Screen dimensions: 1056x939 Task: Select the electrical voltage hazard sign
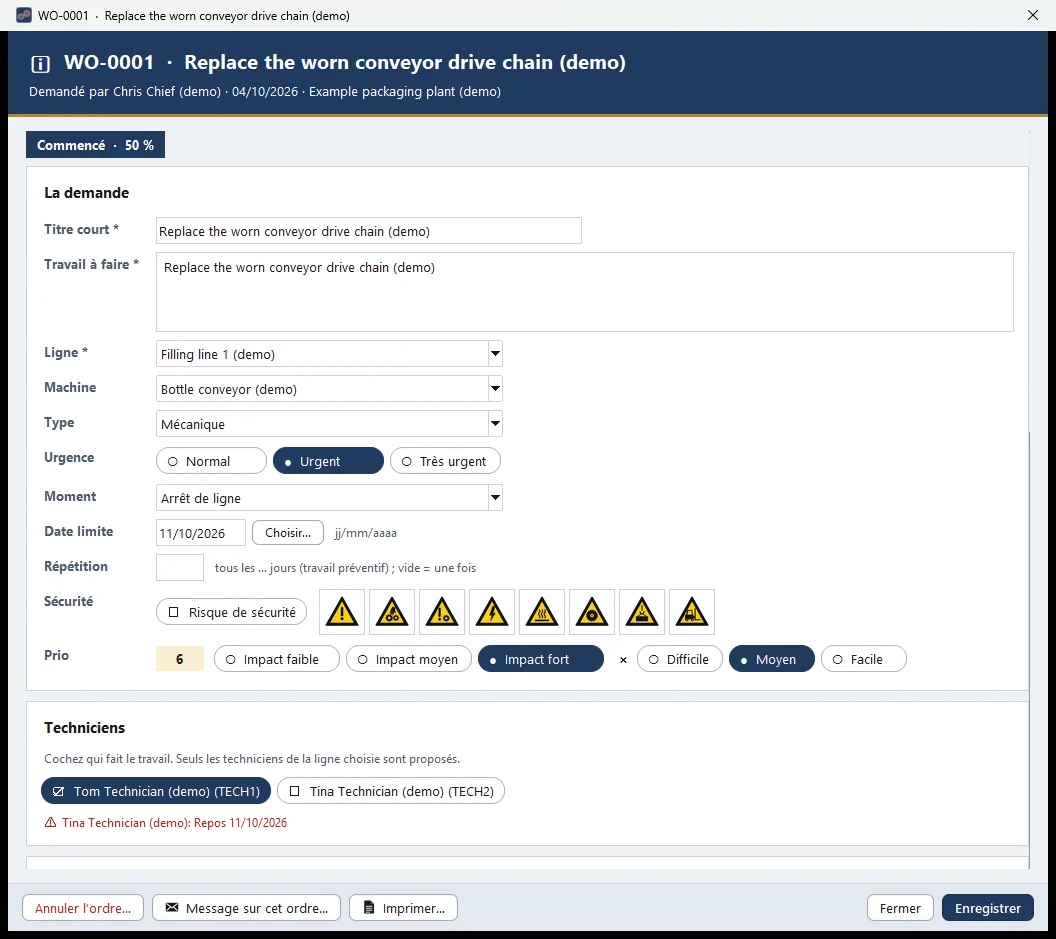pos(492,612)
